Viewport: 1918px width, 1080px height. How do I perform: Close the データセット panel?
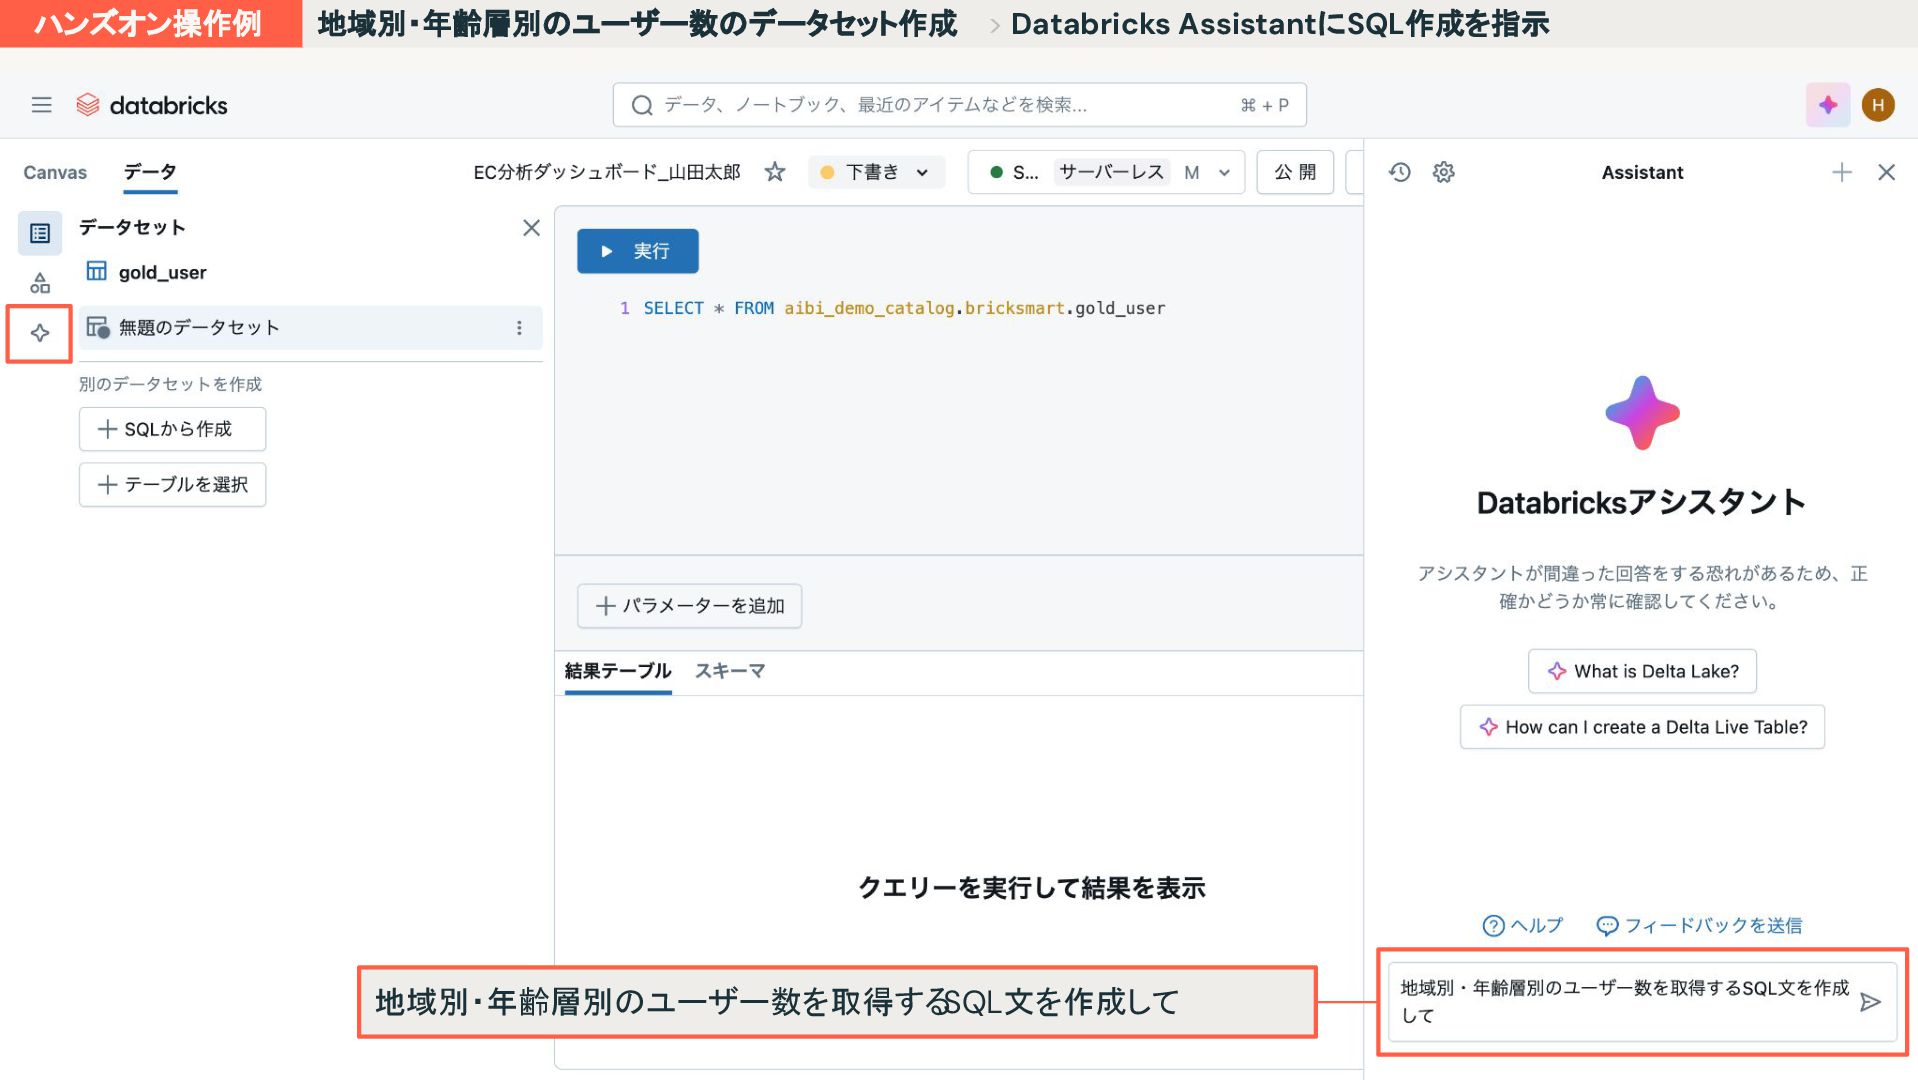[531, 228]
